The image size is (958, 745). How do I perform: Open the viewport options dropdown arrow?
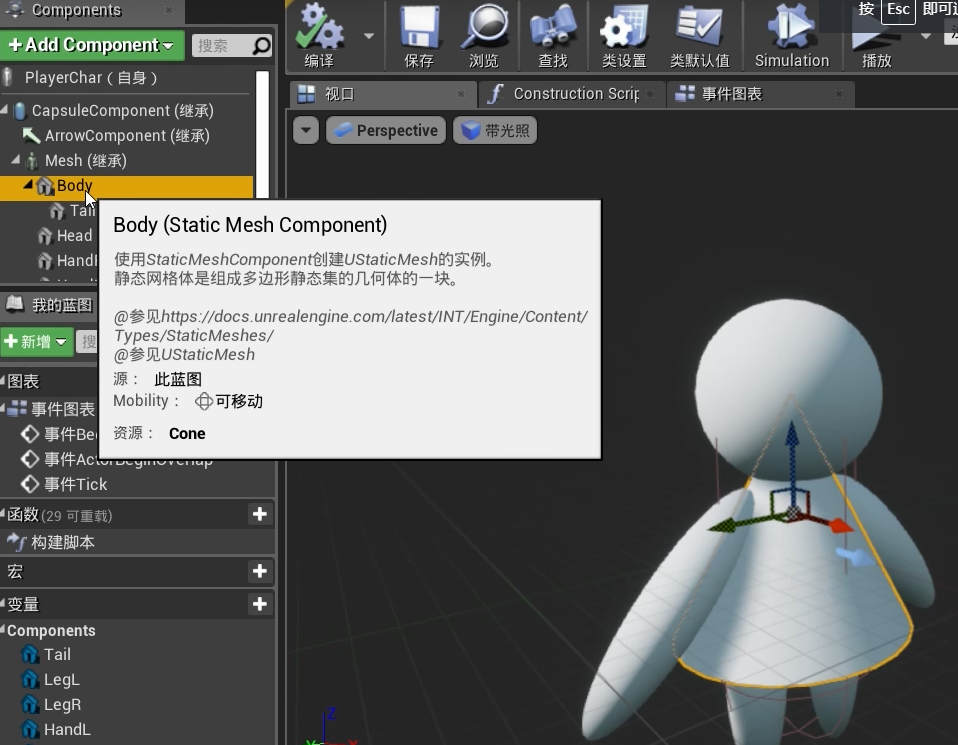pyautogui.click(x=306, y=131)
